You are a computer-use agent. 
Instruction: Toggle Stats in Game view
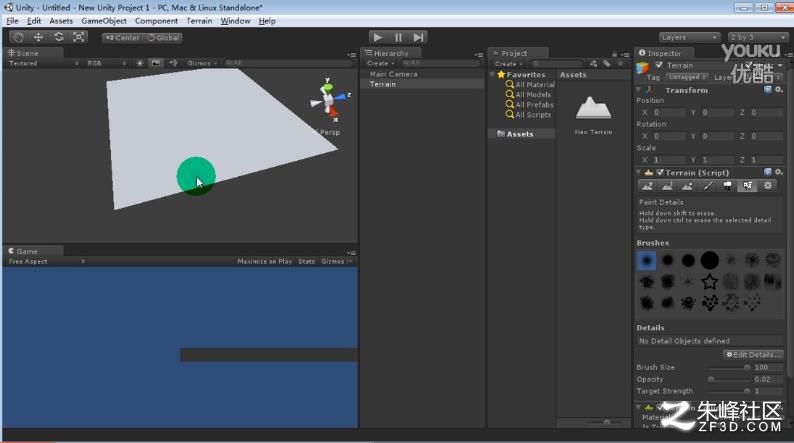(306, 261)
